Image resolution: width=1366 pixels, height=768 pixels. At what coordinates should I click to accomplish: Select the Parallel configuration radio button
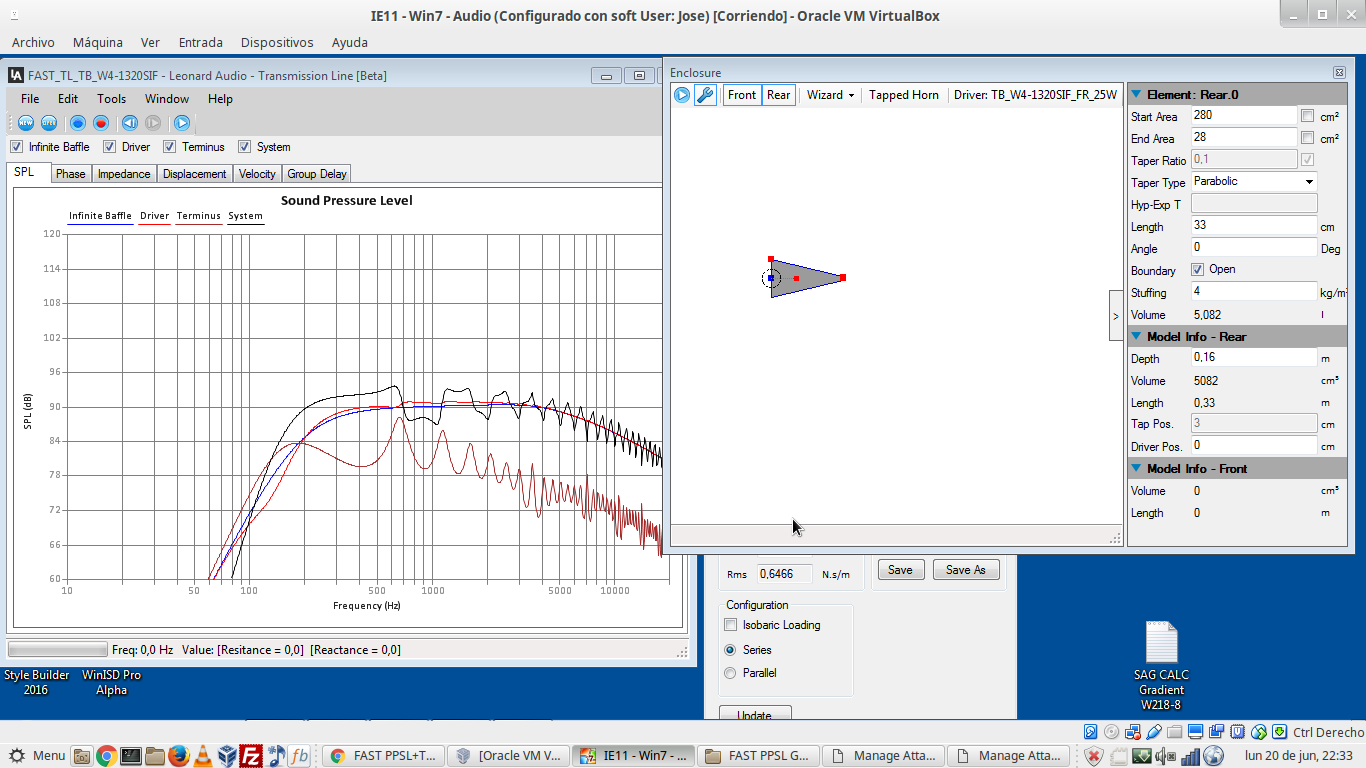(x=730, y=673)
